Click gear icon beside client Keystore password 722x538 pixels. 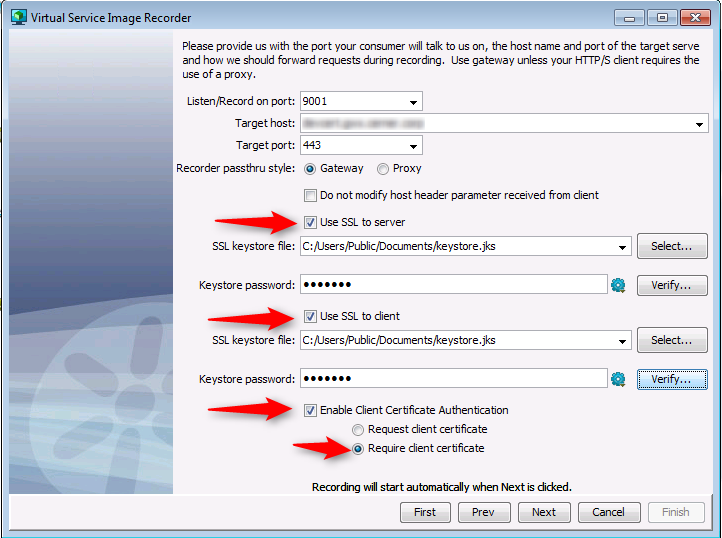pos(618,379)
